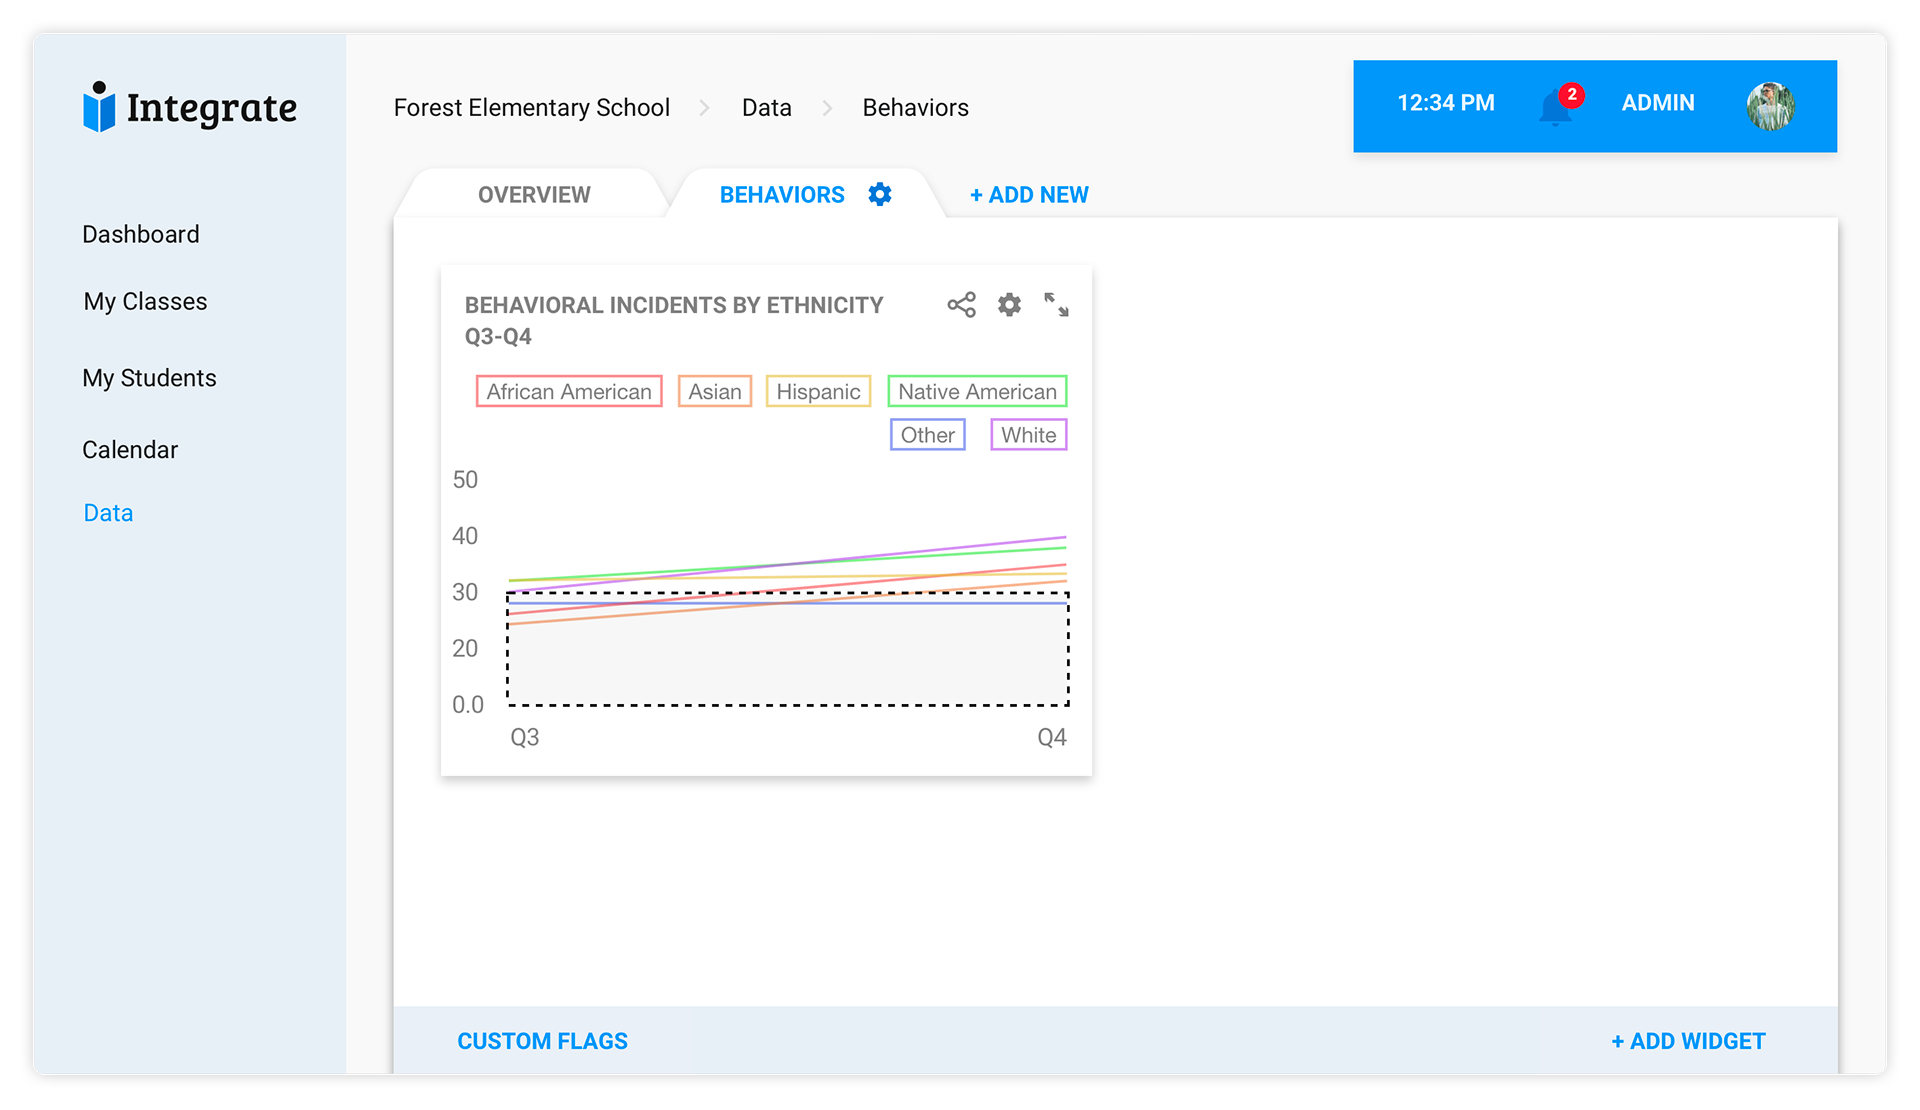Open Custom Flags
The width and height of the screenshot is (1920, 1110).
click(542, 1040)
